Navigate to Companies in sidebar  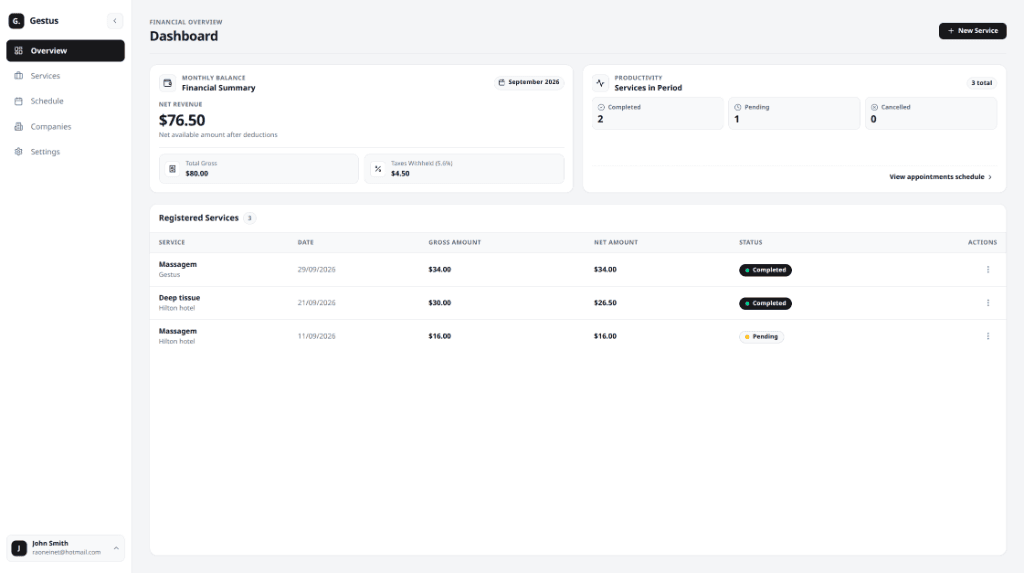click(65, 126)
